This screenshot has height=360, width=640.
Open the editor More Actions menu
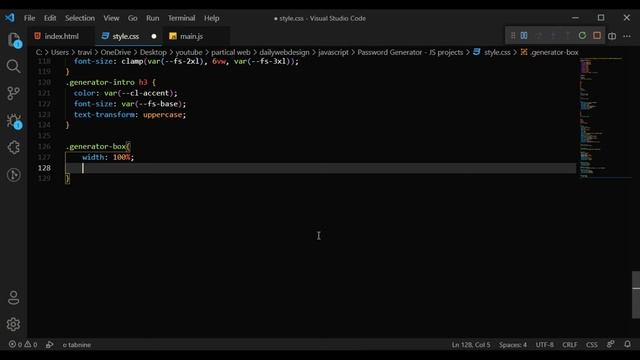click(x=627, y=36)
